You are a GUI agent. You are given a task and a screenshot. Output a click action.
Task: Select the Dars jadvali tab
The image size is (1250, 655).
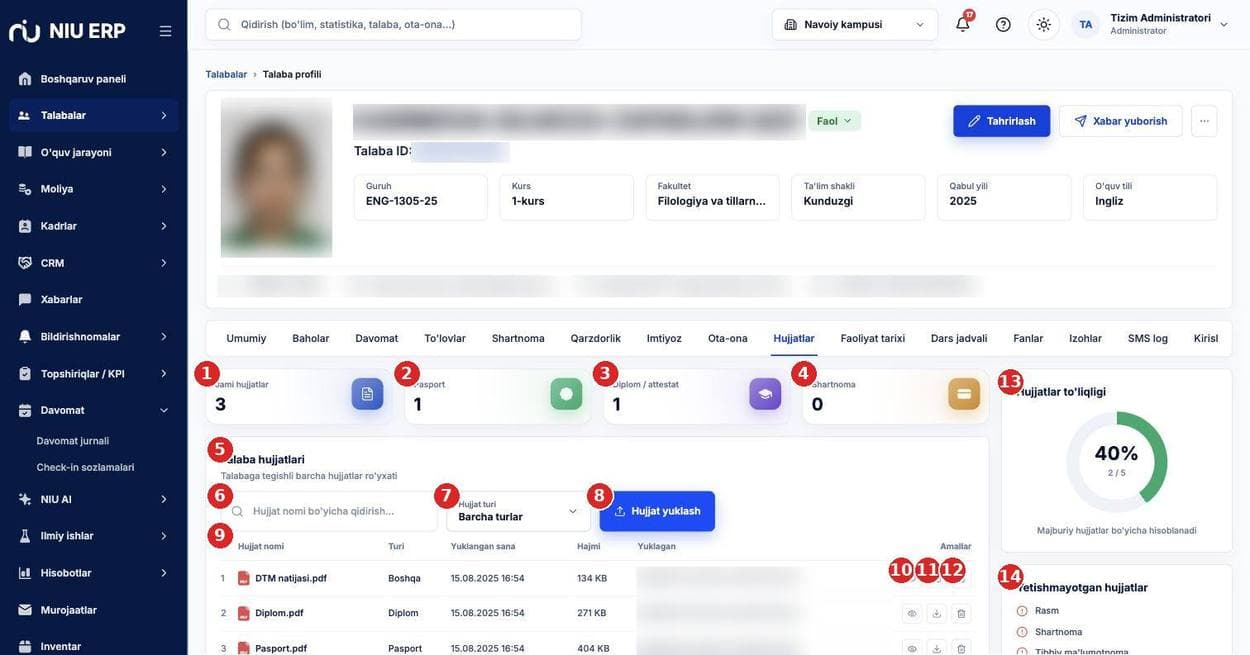click(x=959, y=338)
